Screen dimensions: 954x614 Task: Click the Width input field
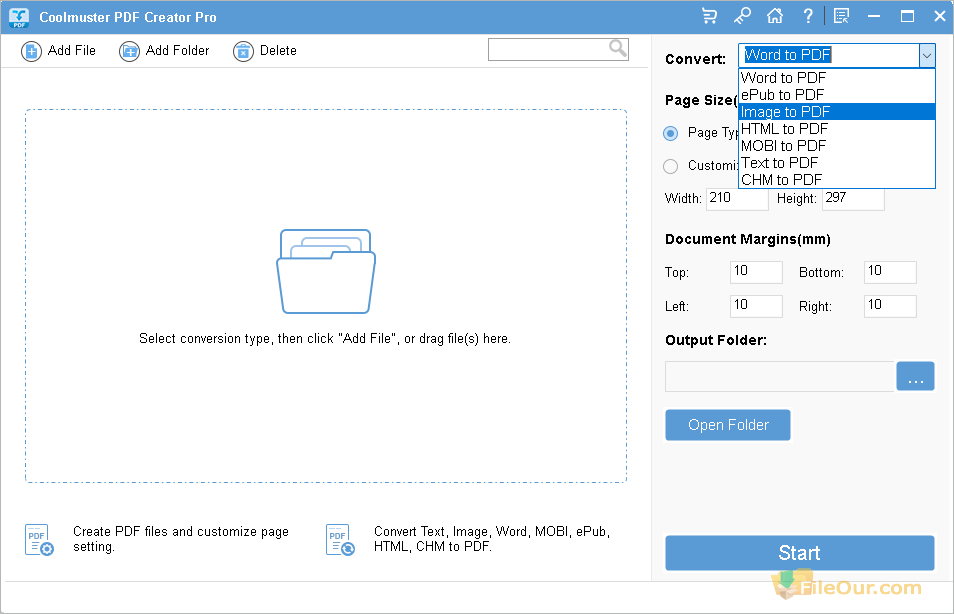[737, 199]
